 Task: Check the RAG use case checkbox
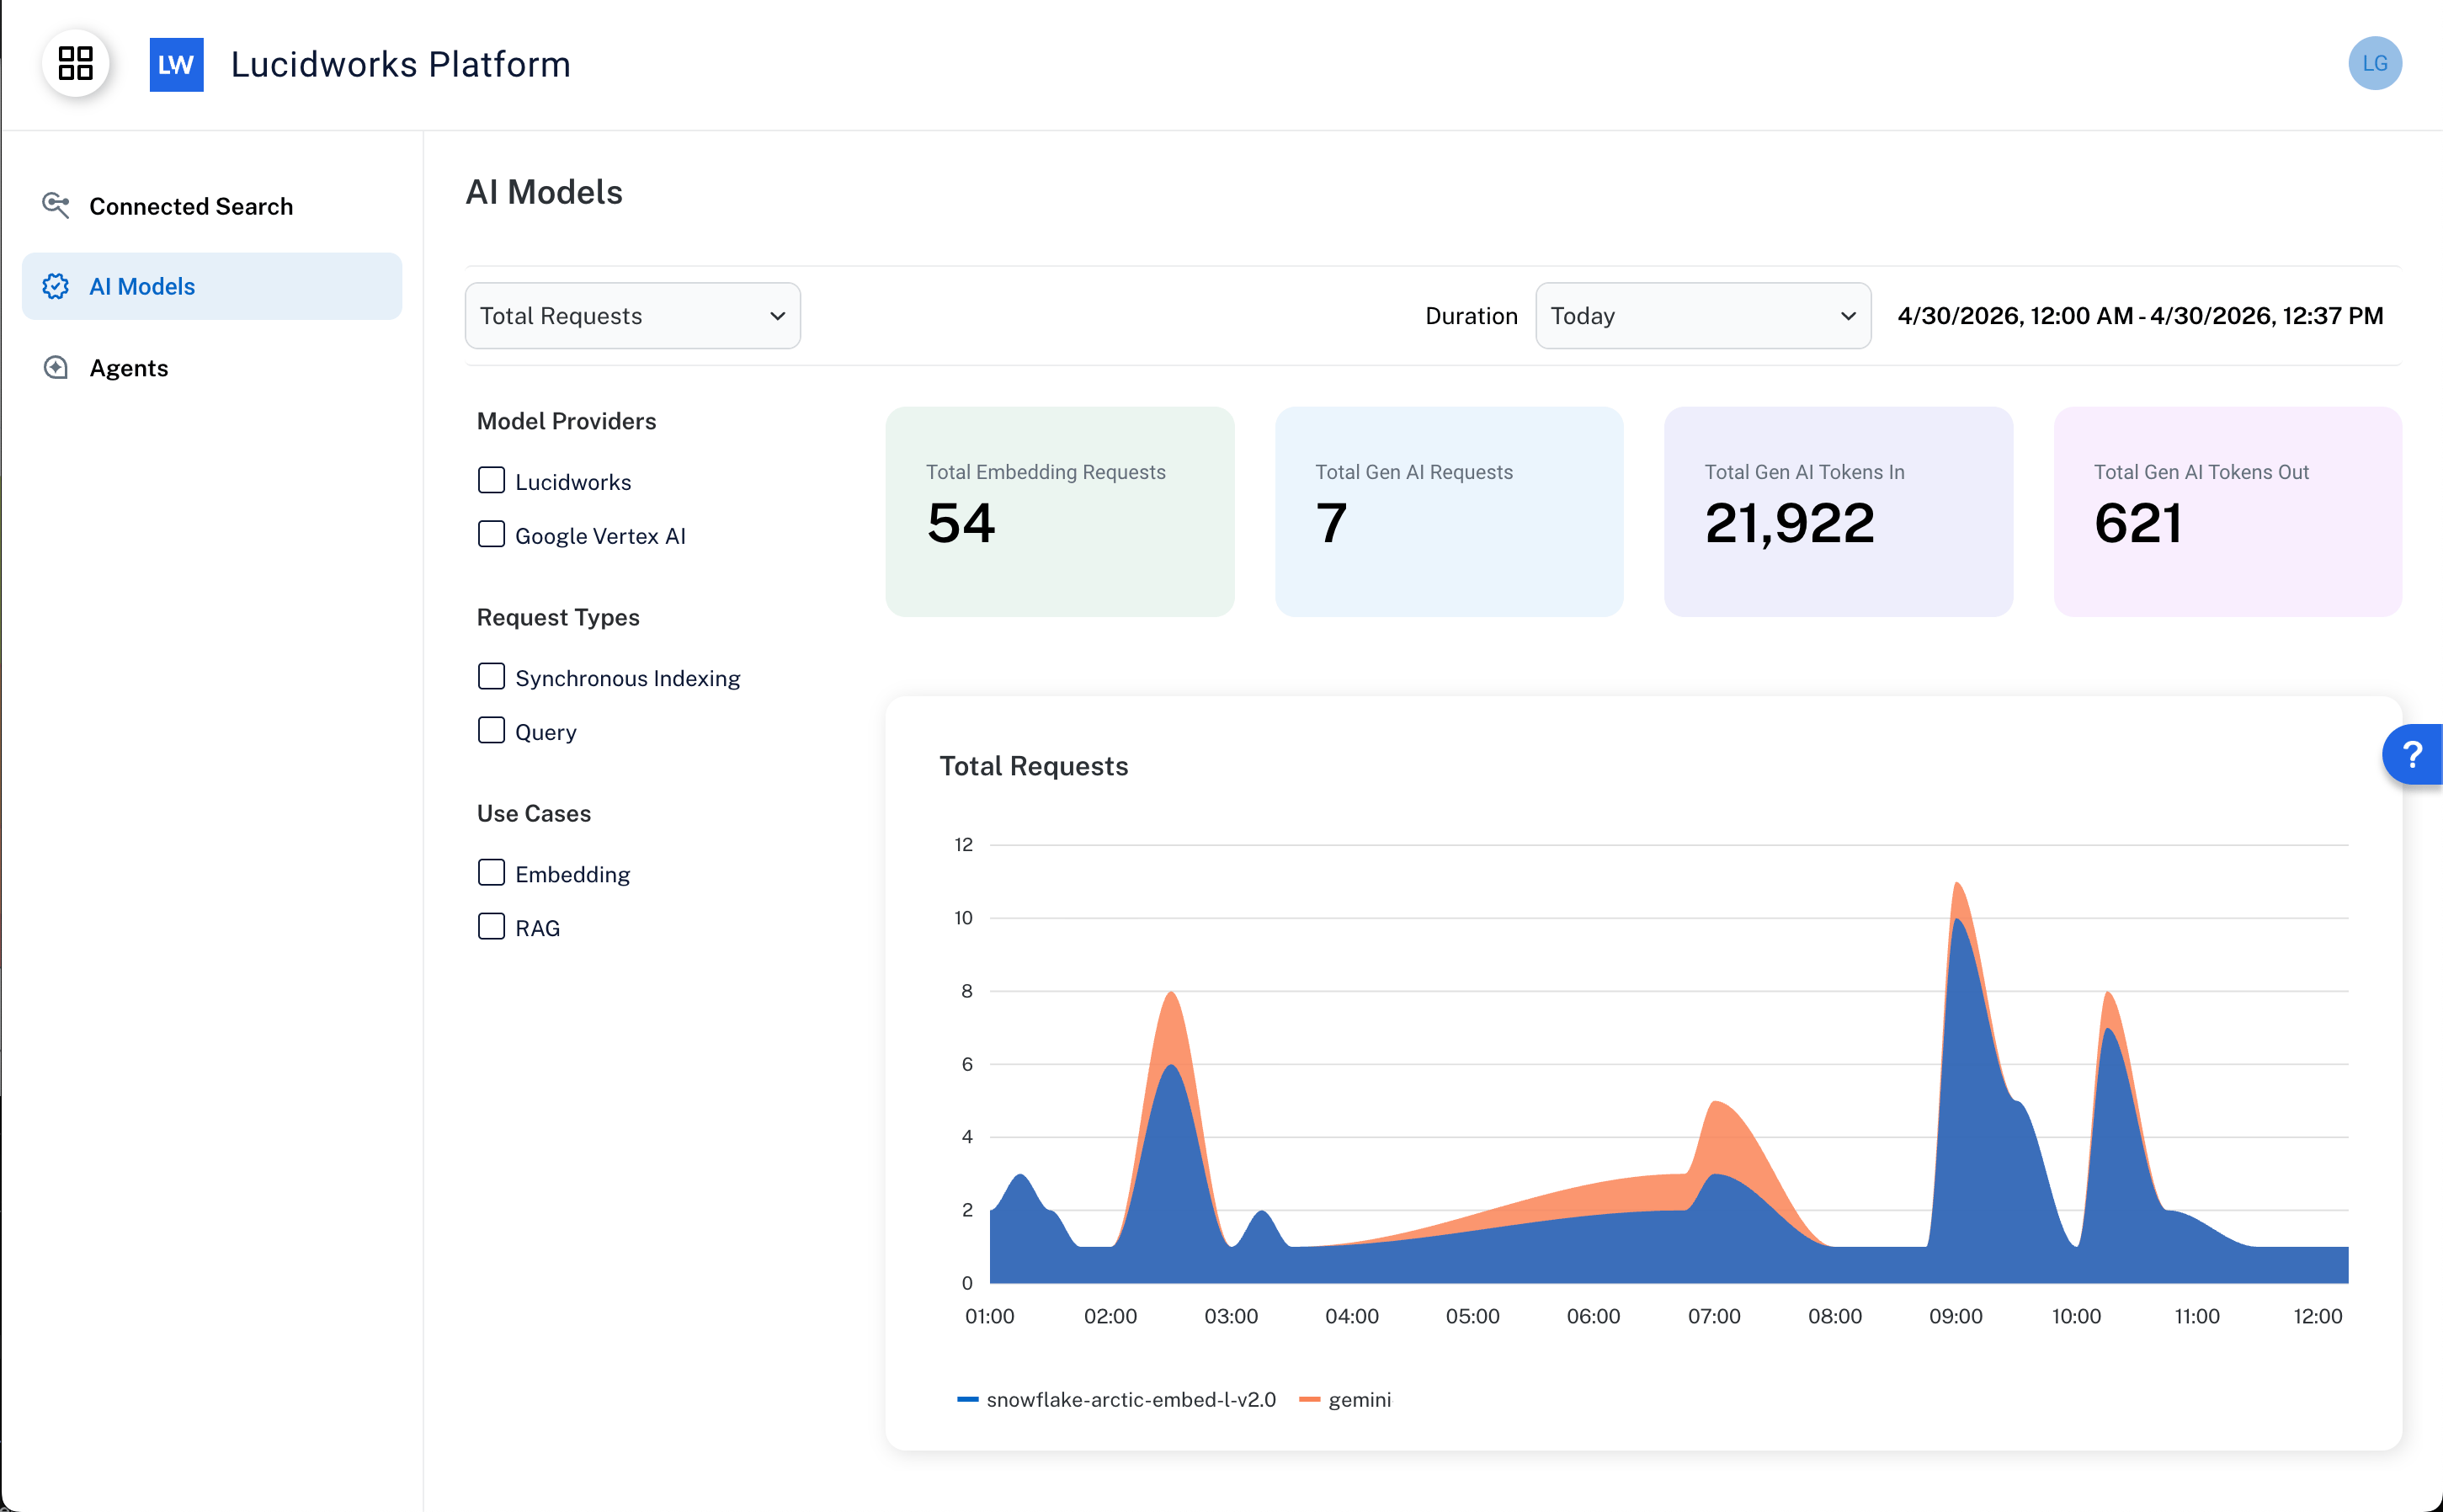click(x=491, y=927)
